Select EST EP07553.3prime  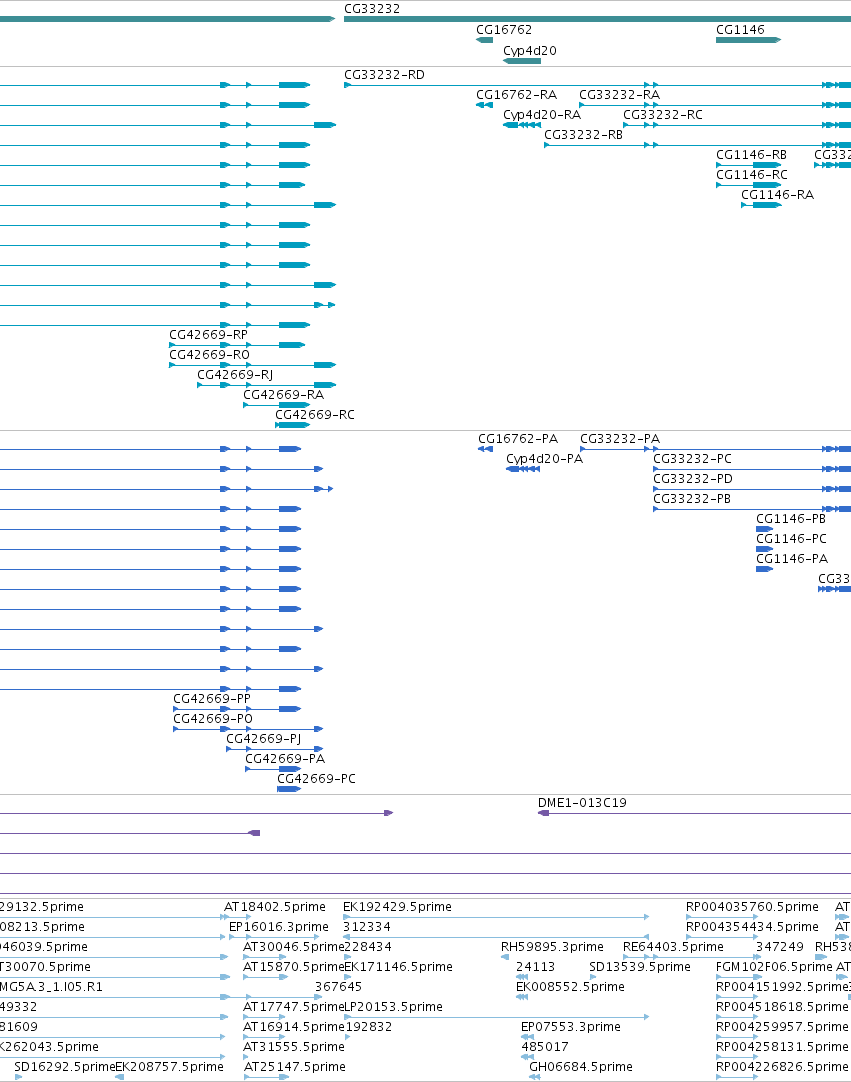tap(571, 1027)
